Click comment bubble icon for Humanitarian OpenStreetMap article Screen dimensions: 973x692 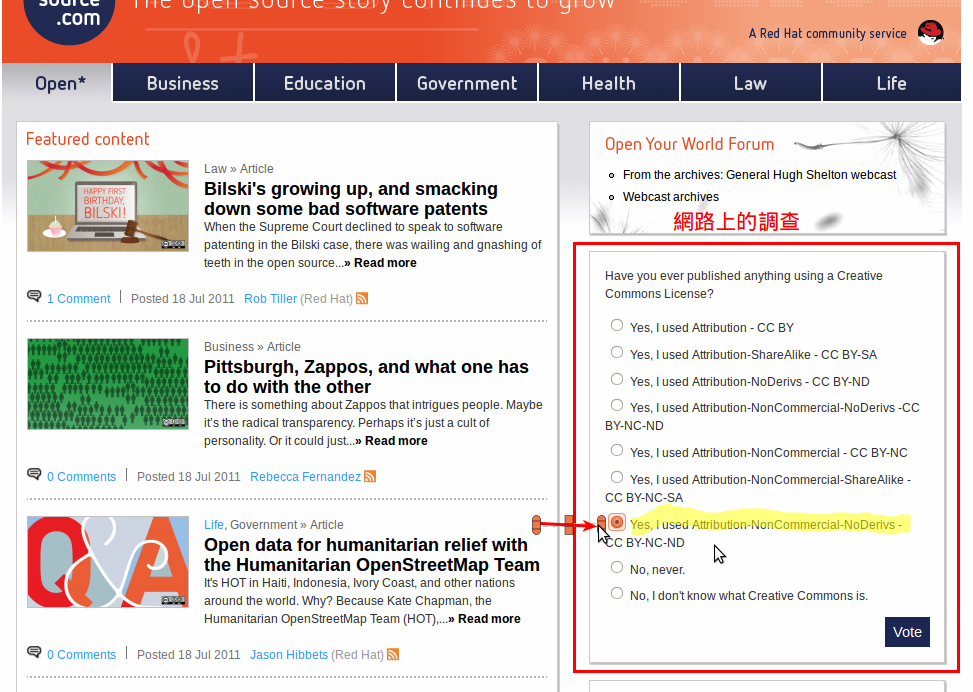click(34, 652)
